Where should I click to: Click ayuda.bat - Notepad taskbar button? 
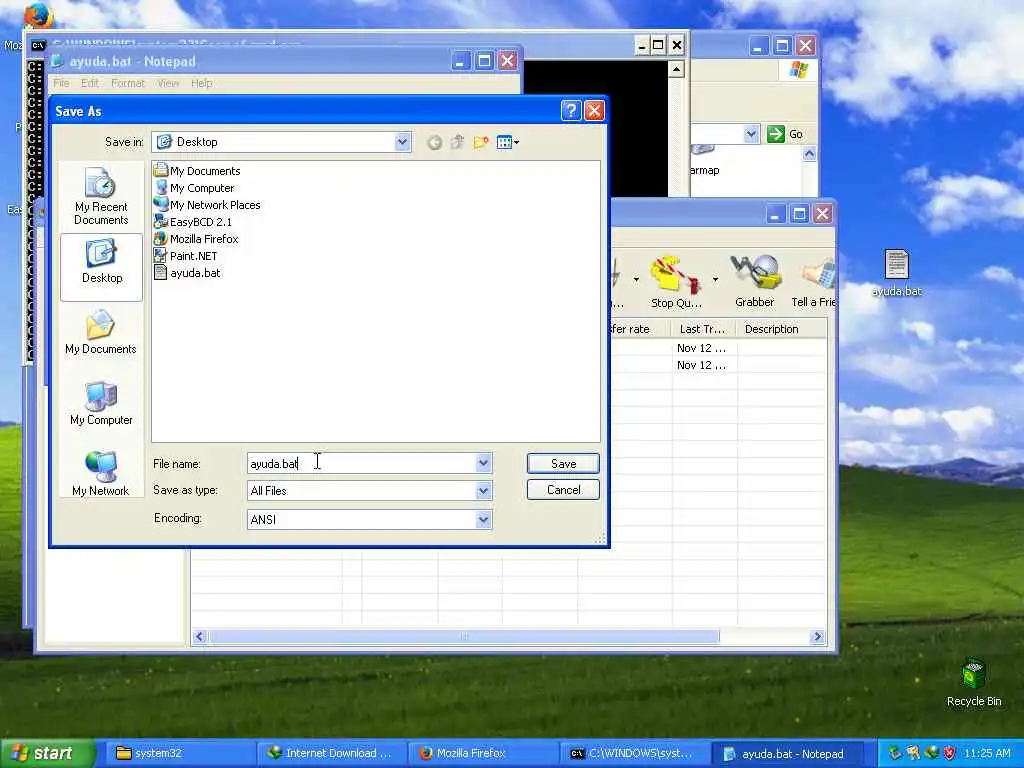point(786,753)
